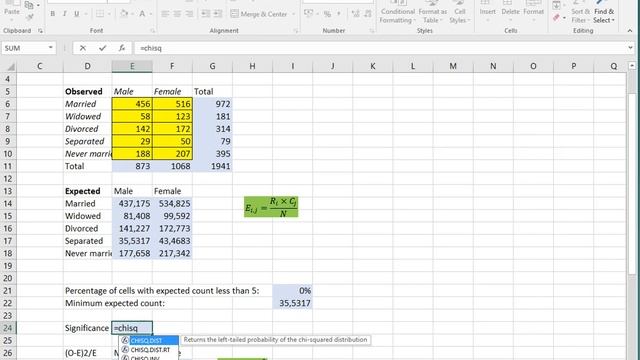Click the Copy icon
Image resolution: width=640 pixels, height=360 pixels.
(29, 5)
